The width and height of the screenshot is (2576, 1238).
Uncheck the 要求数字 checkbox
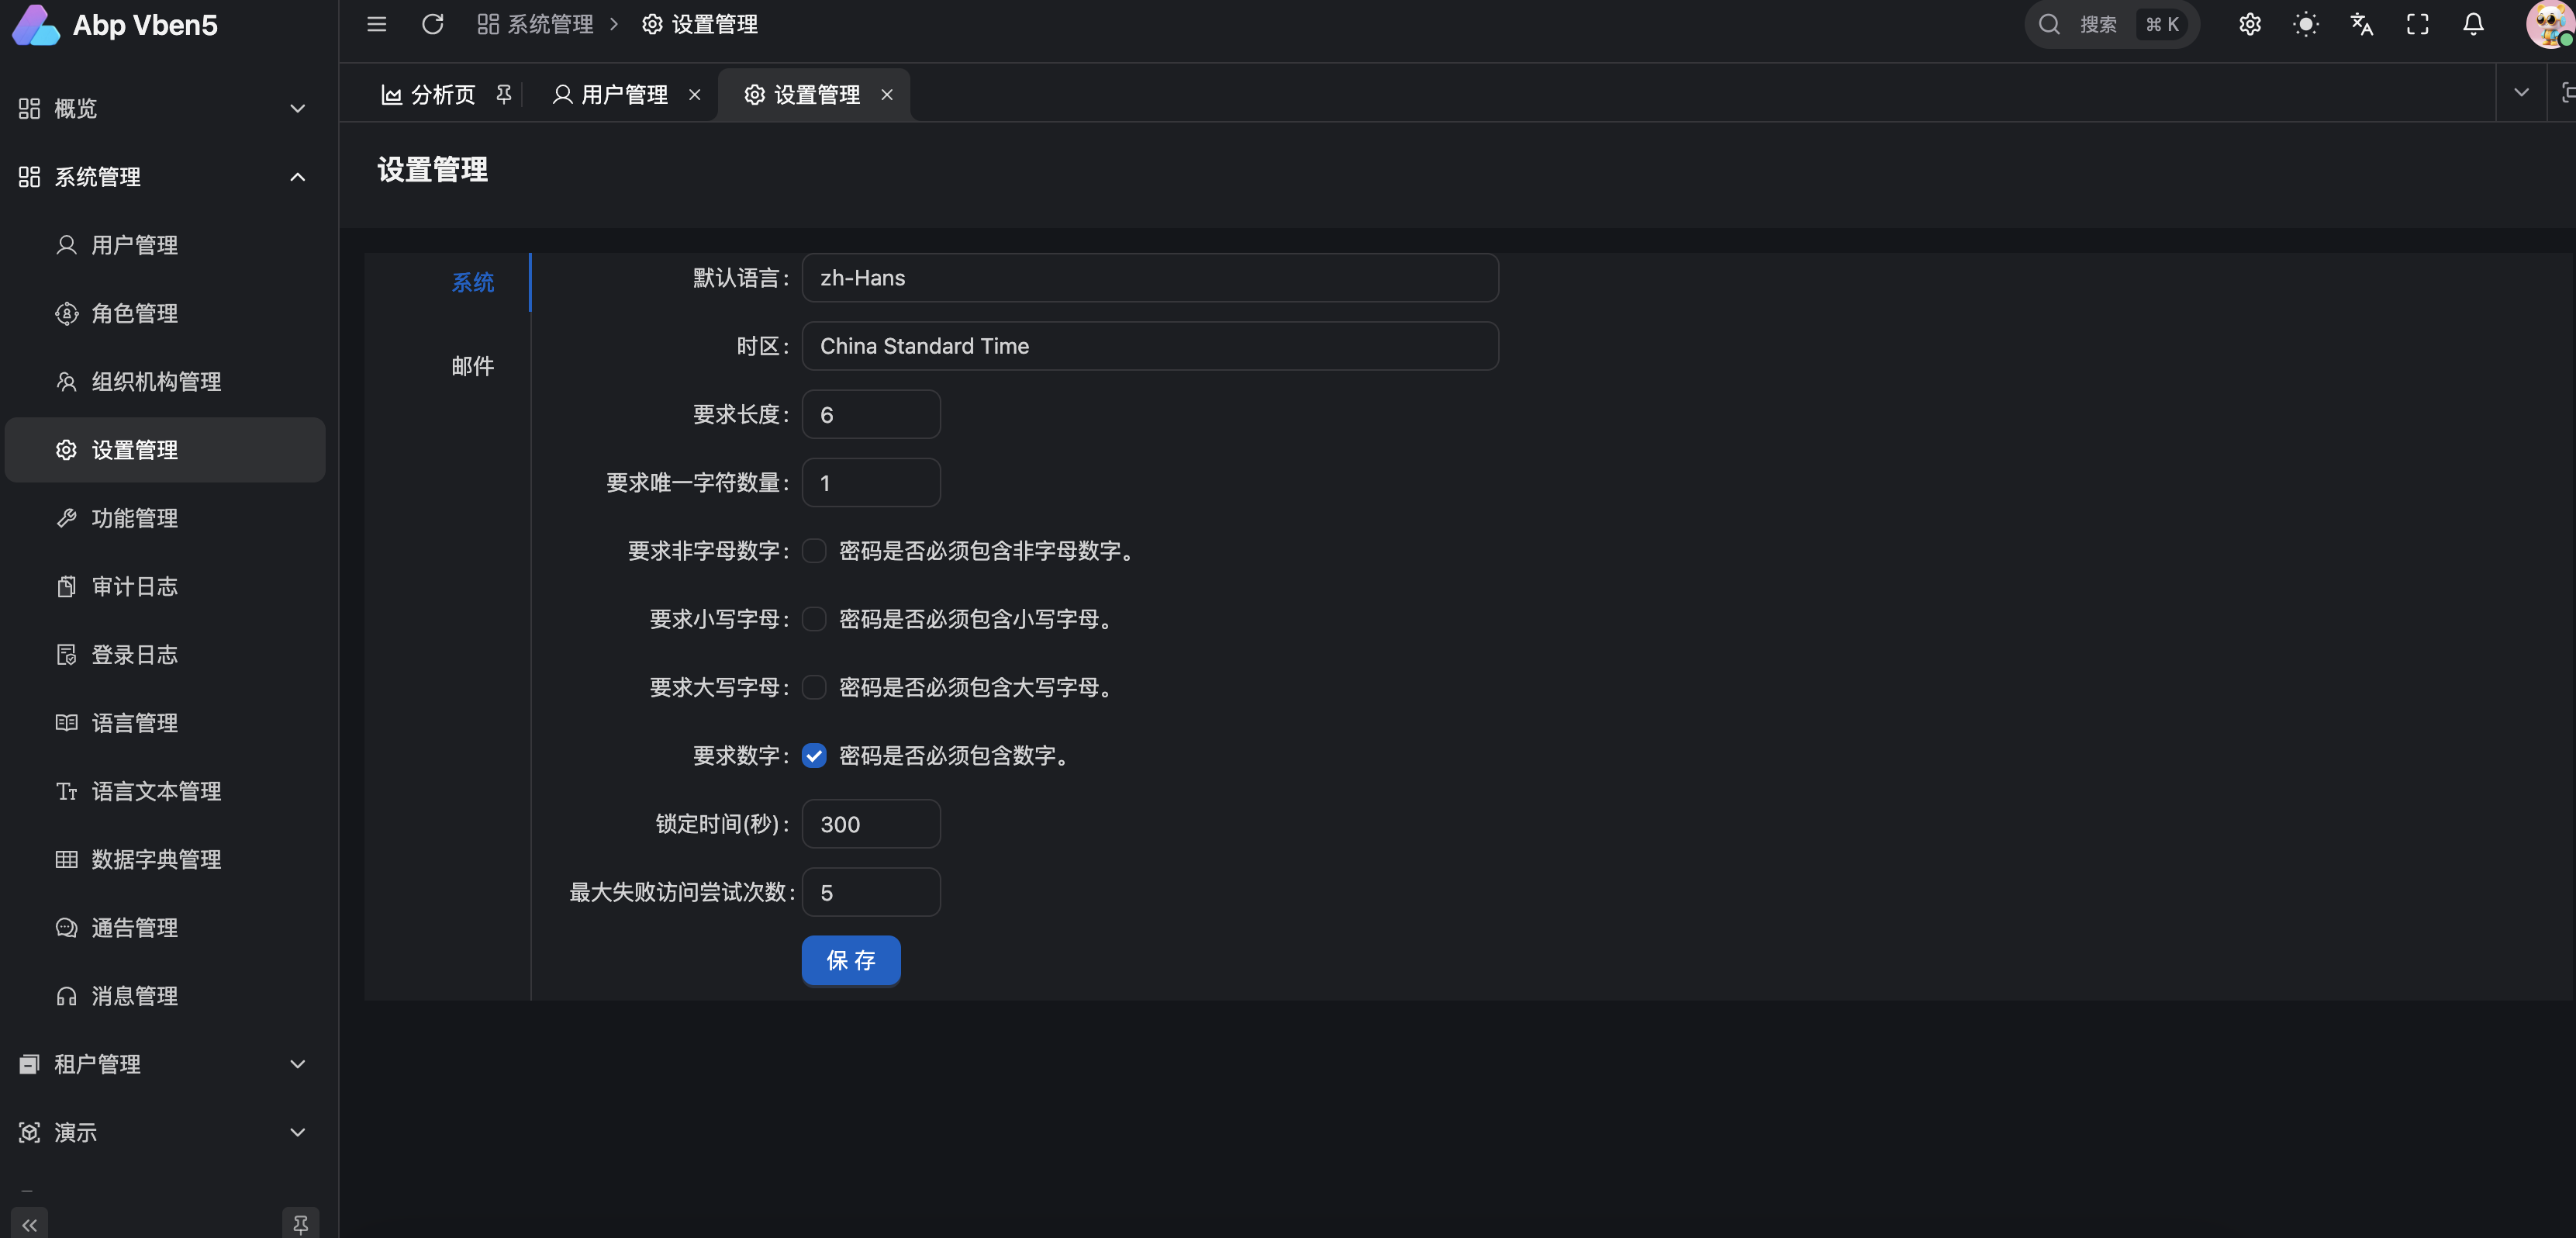tap(814, 756)
